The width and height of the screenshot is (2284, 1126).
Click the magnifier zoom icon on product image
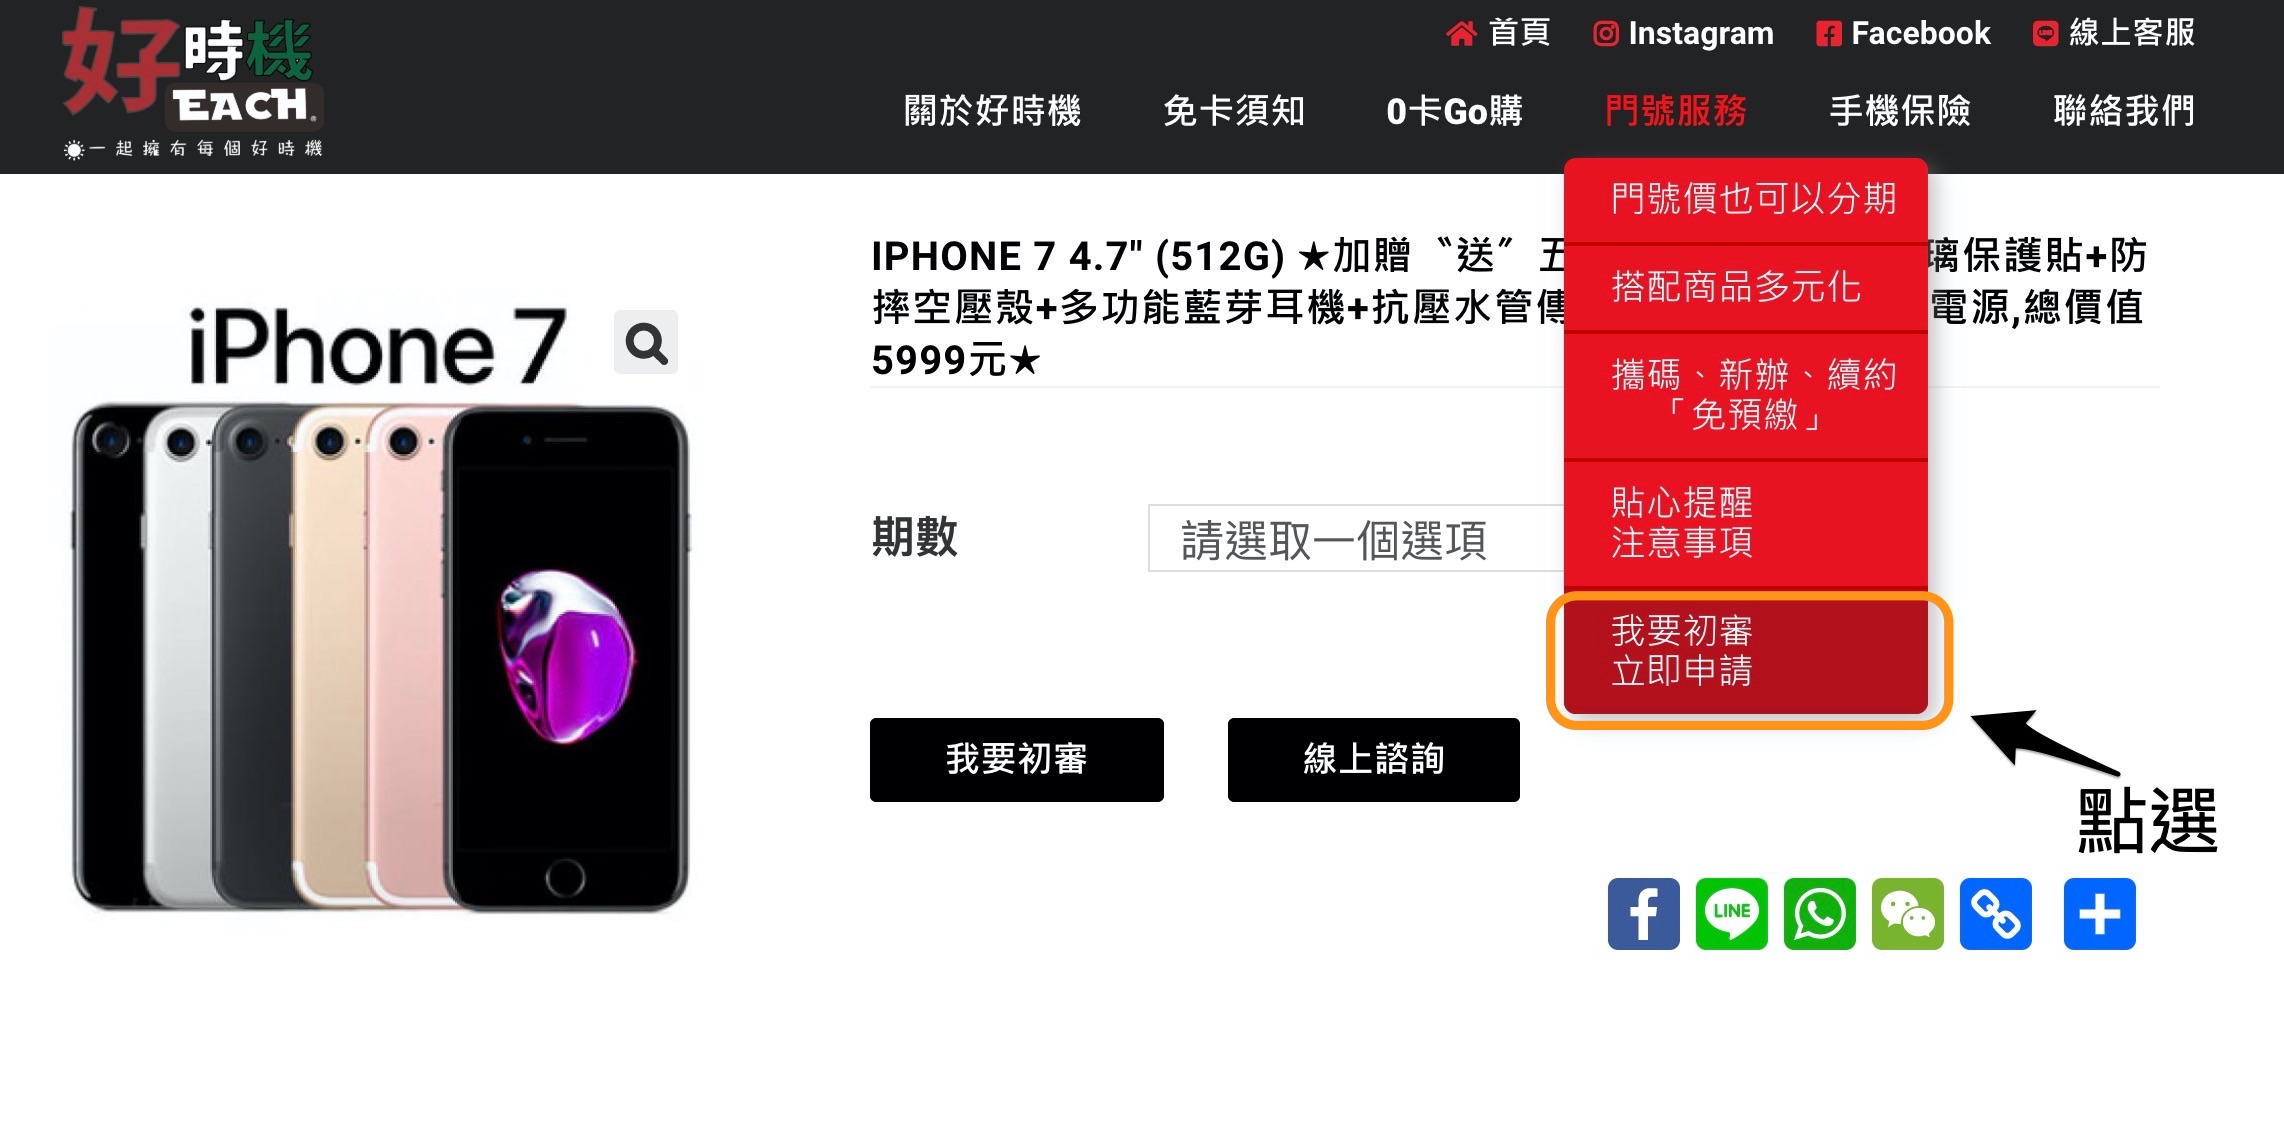tap(646, 343)
